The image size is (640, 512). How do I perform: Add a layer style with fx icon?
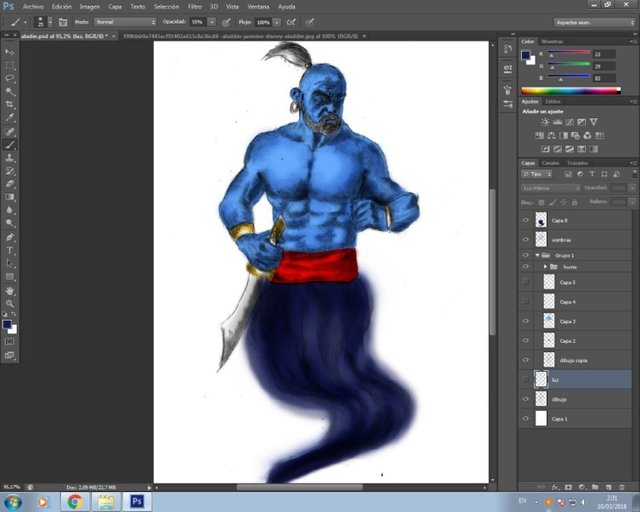click(555, 487)
